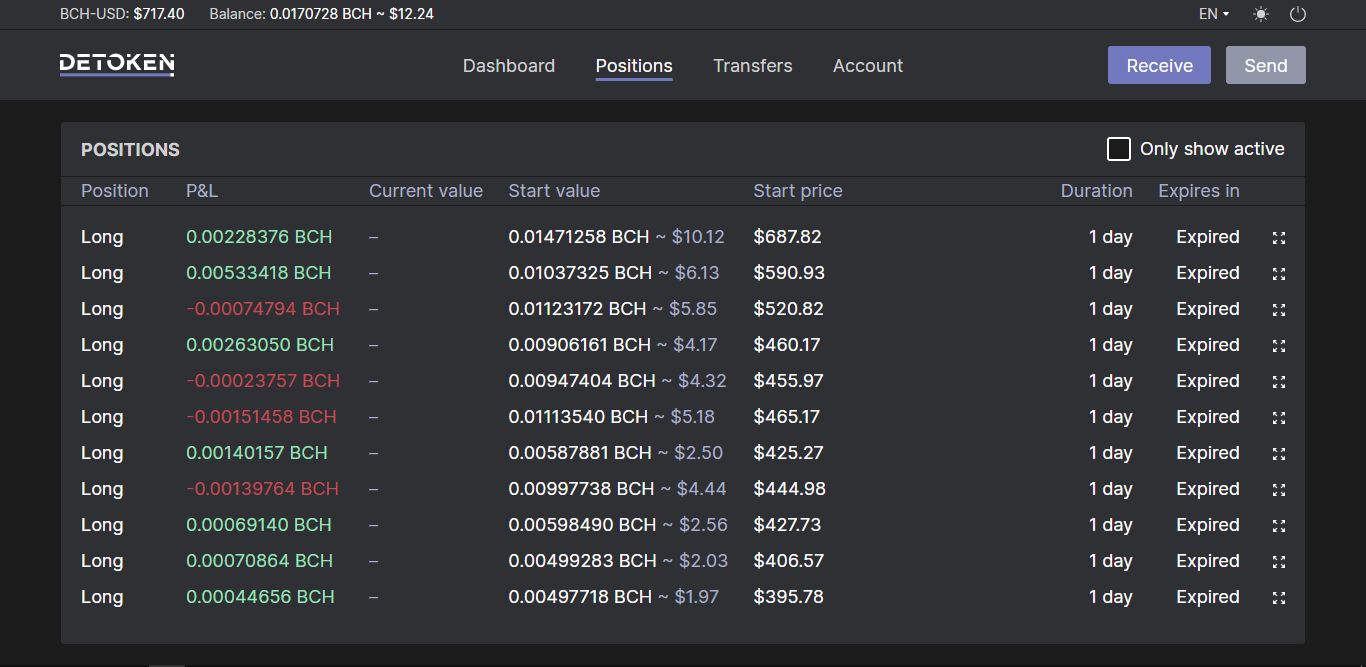Expand details for the $590.93 position

click(1278, 274)
